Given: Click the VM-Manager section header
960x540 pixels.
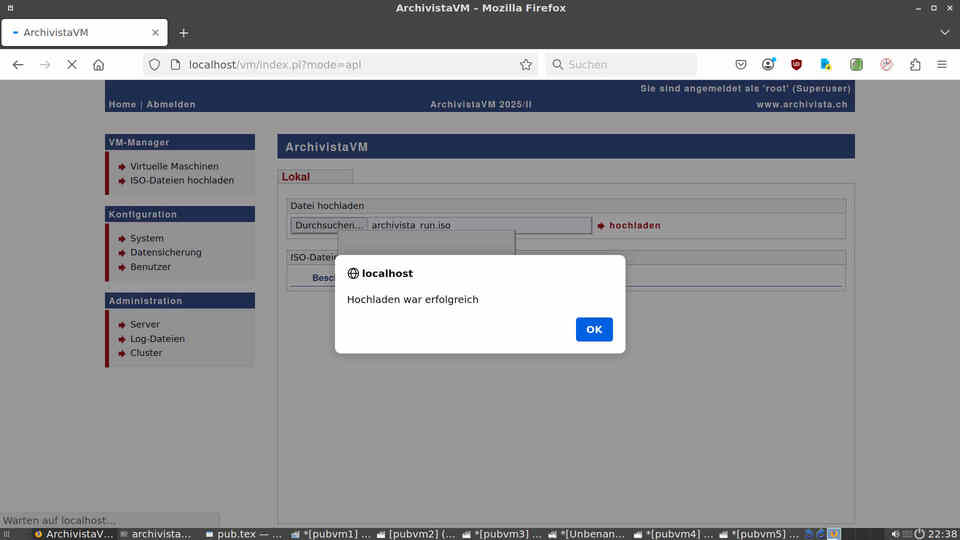Looking at the screenshot, I should pos(180,142).
